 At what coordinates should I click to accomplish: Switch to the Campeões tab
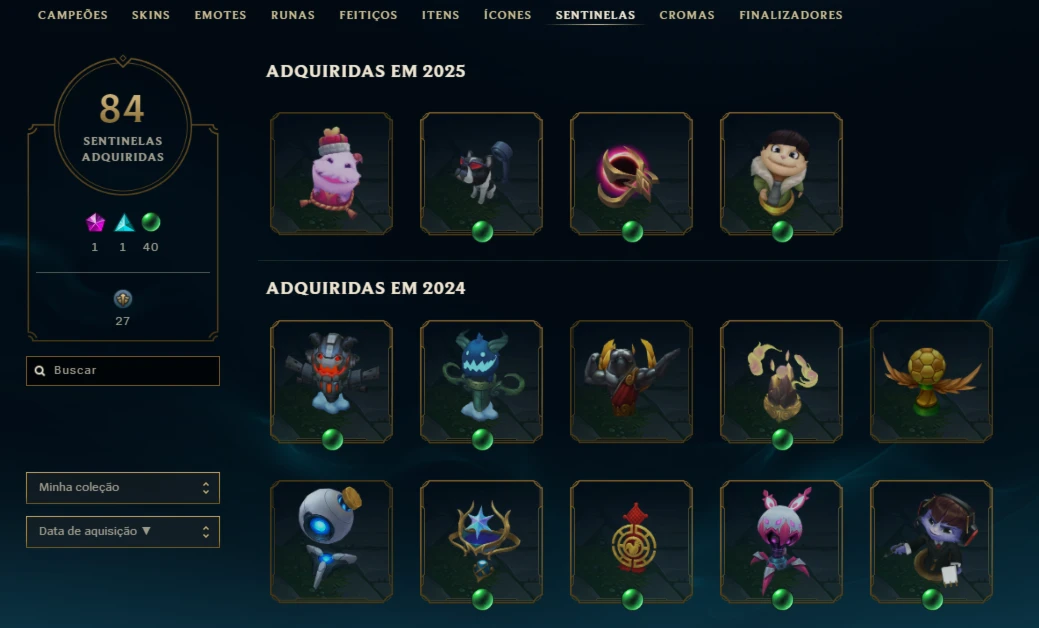(73, 15)
